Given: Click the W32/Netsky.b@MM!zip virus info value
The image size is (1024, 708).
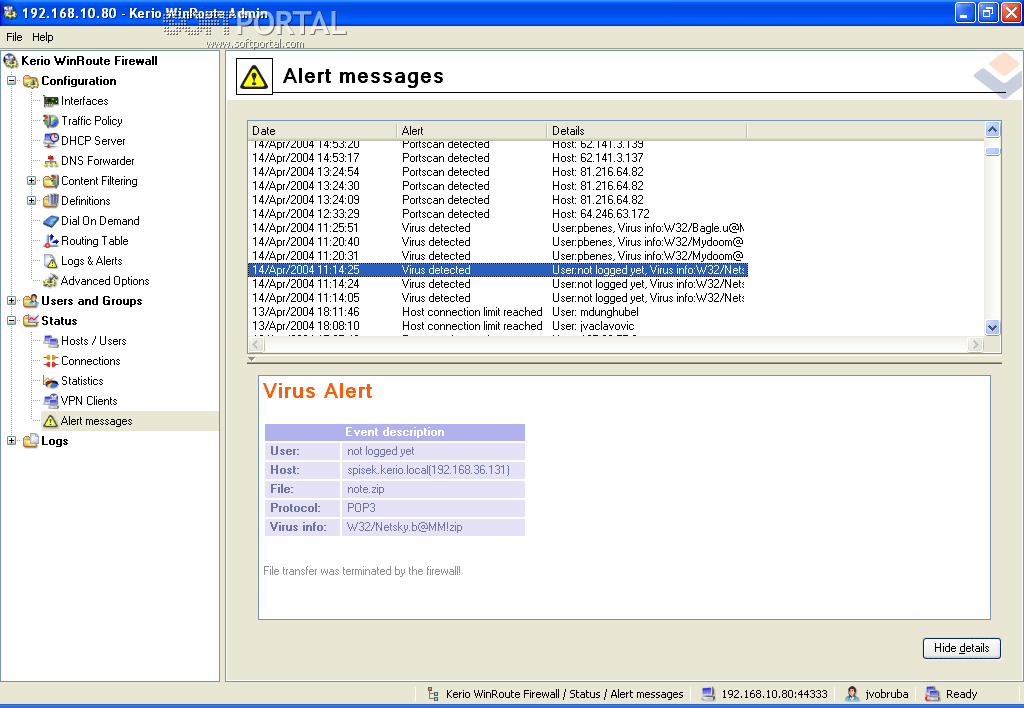Looking at the screenshot, I should [x=404, y=527].
